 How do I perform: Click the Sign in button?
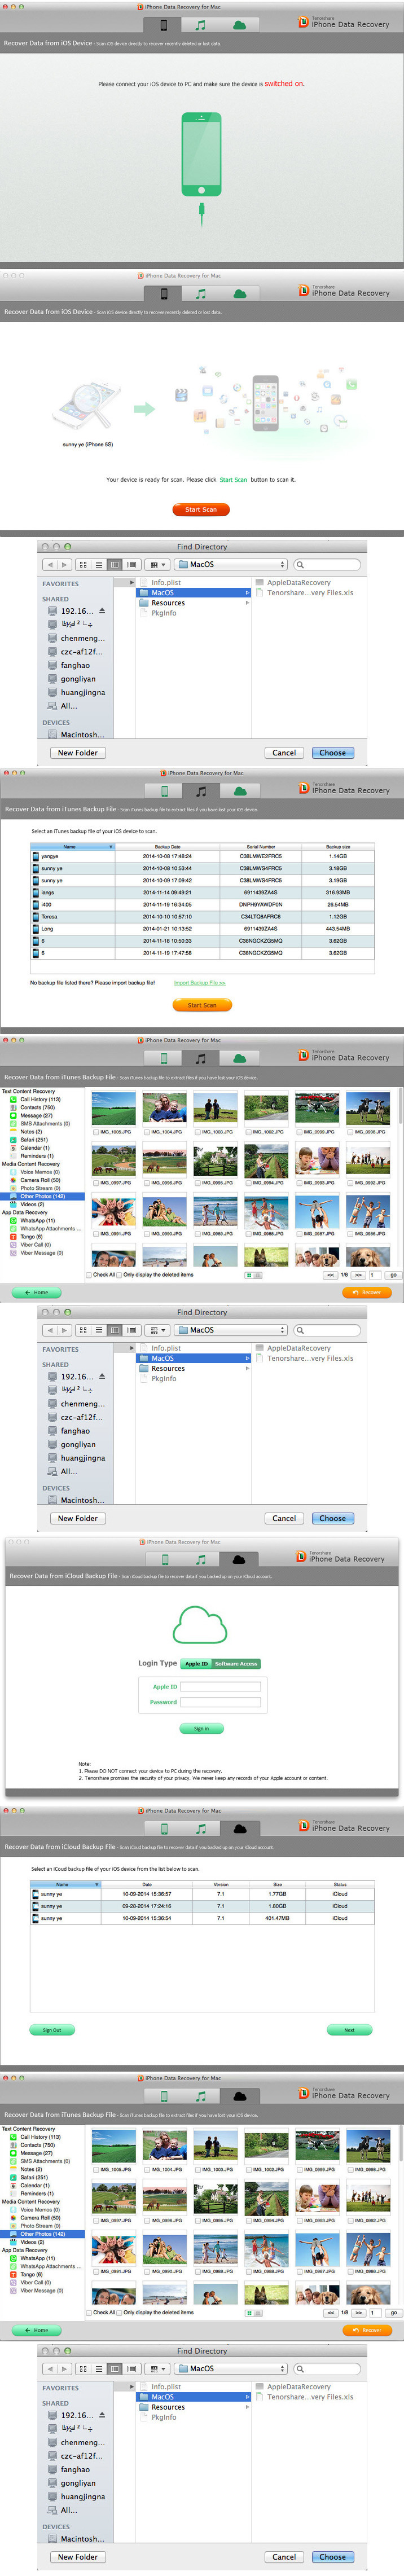202,1728
